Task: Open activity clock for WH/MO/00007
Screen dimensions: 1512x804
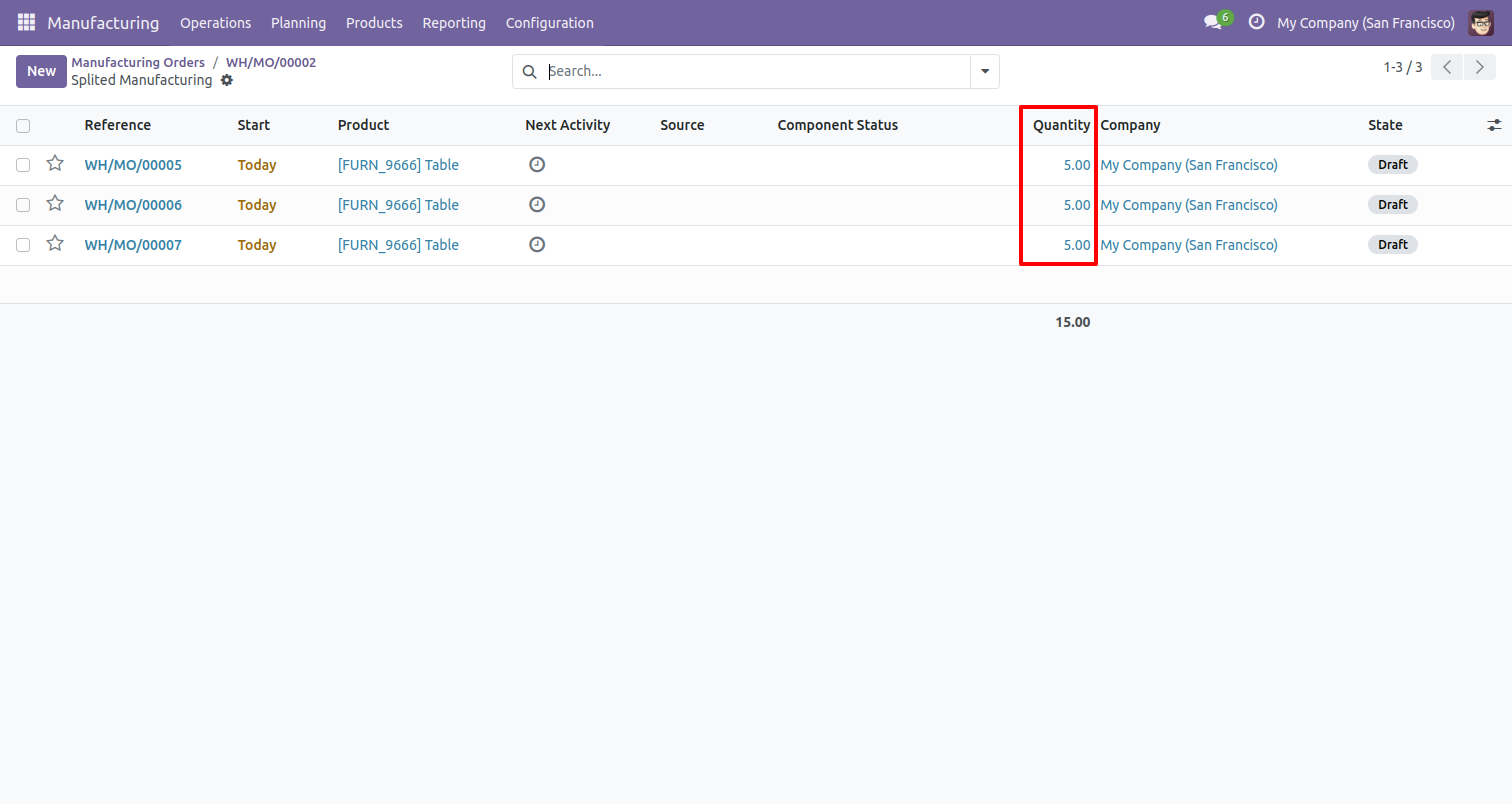Action: pyautogui.click(x=537, y=245)
